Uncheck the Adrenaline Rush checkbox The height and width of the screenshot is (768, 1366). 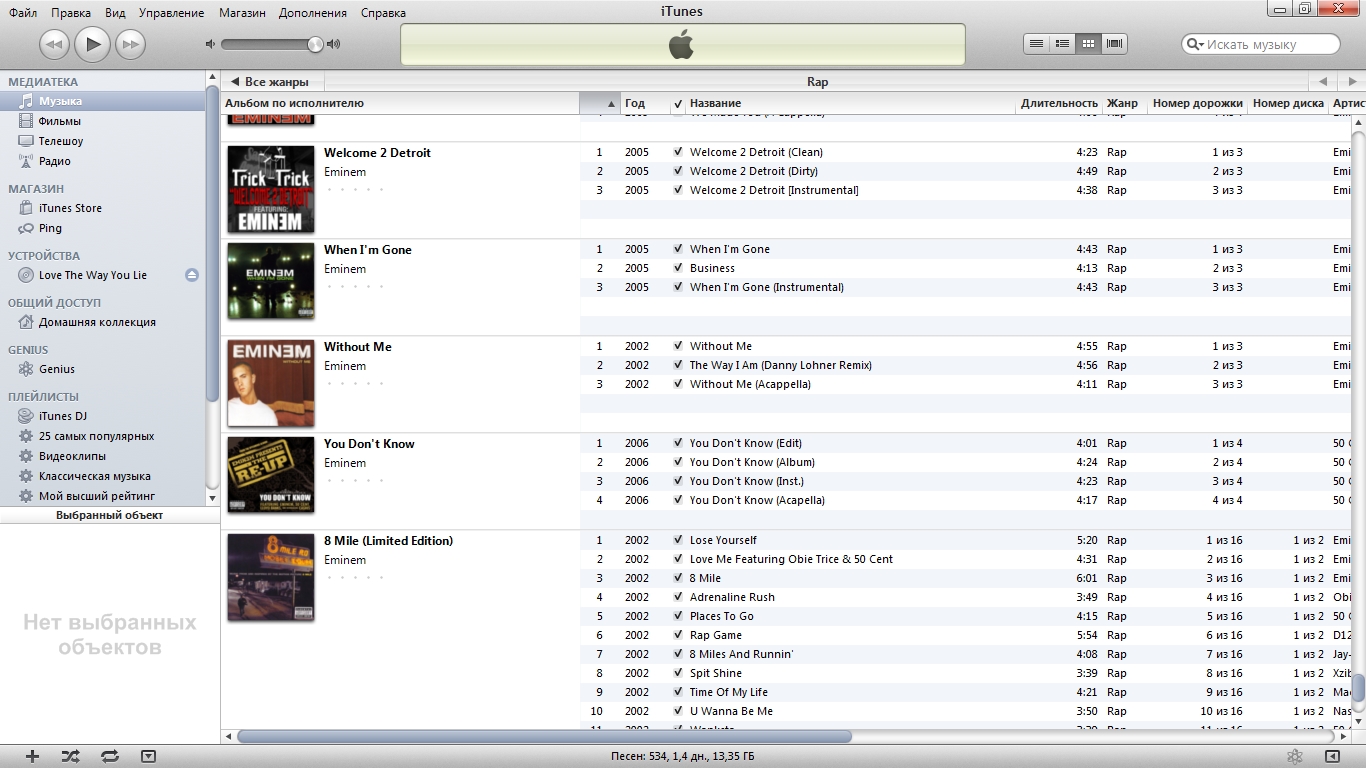(x=678, y=597)
